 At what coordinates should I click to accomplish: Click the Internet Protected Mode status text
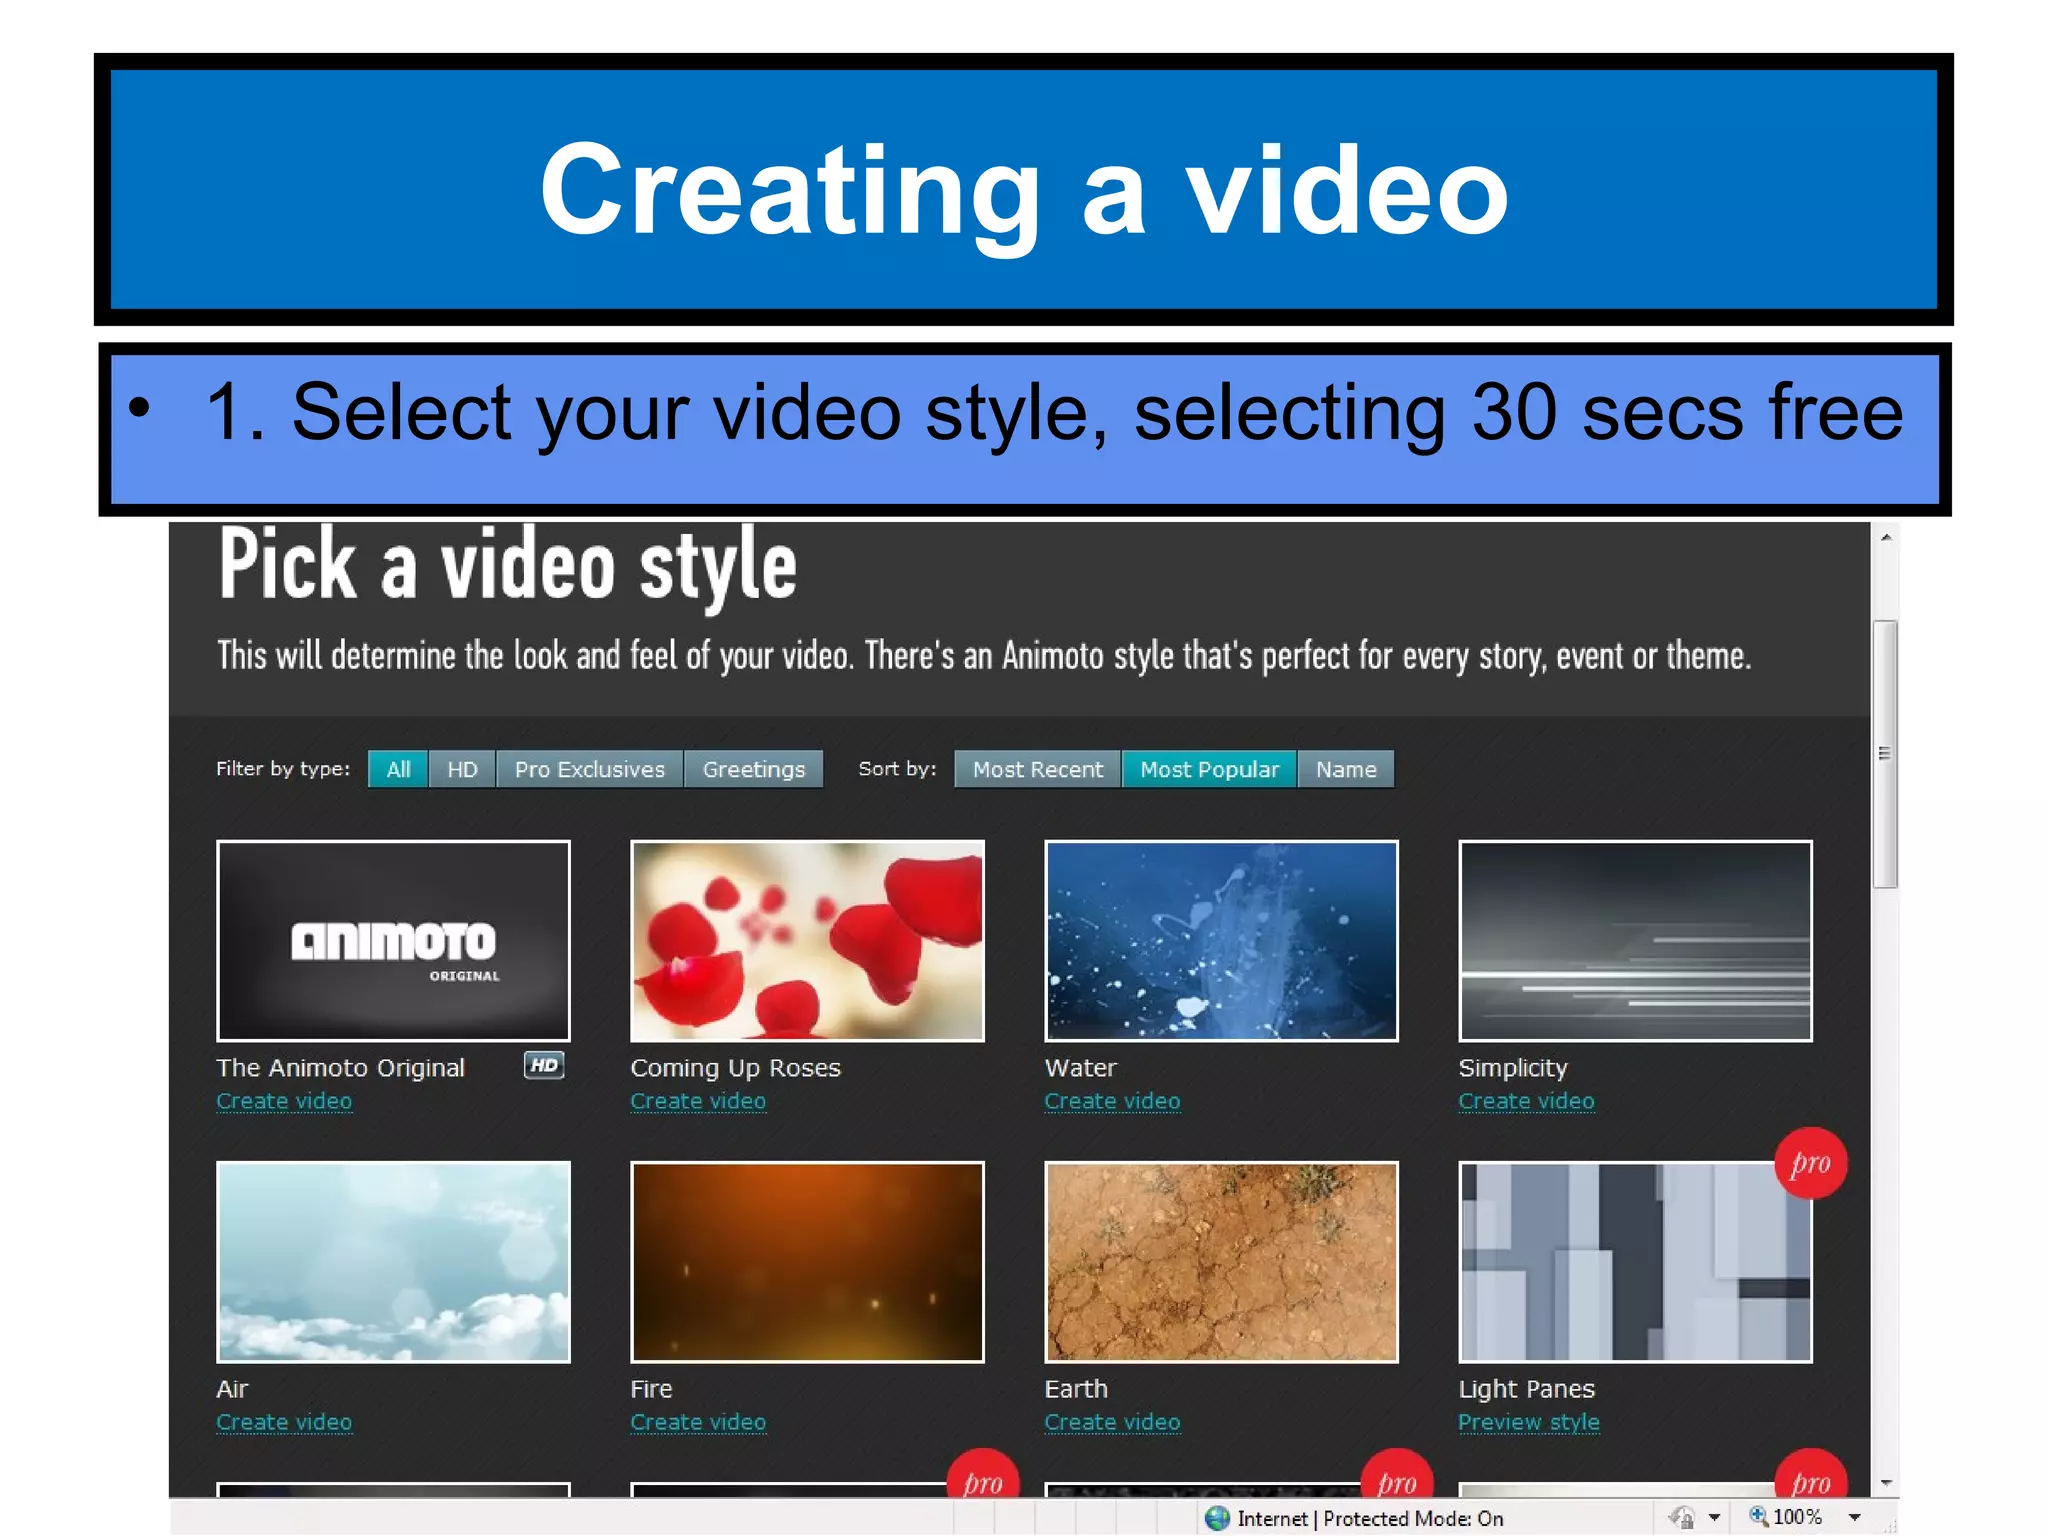pos(1371,1518)
